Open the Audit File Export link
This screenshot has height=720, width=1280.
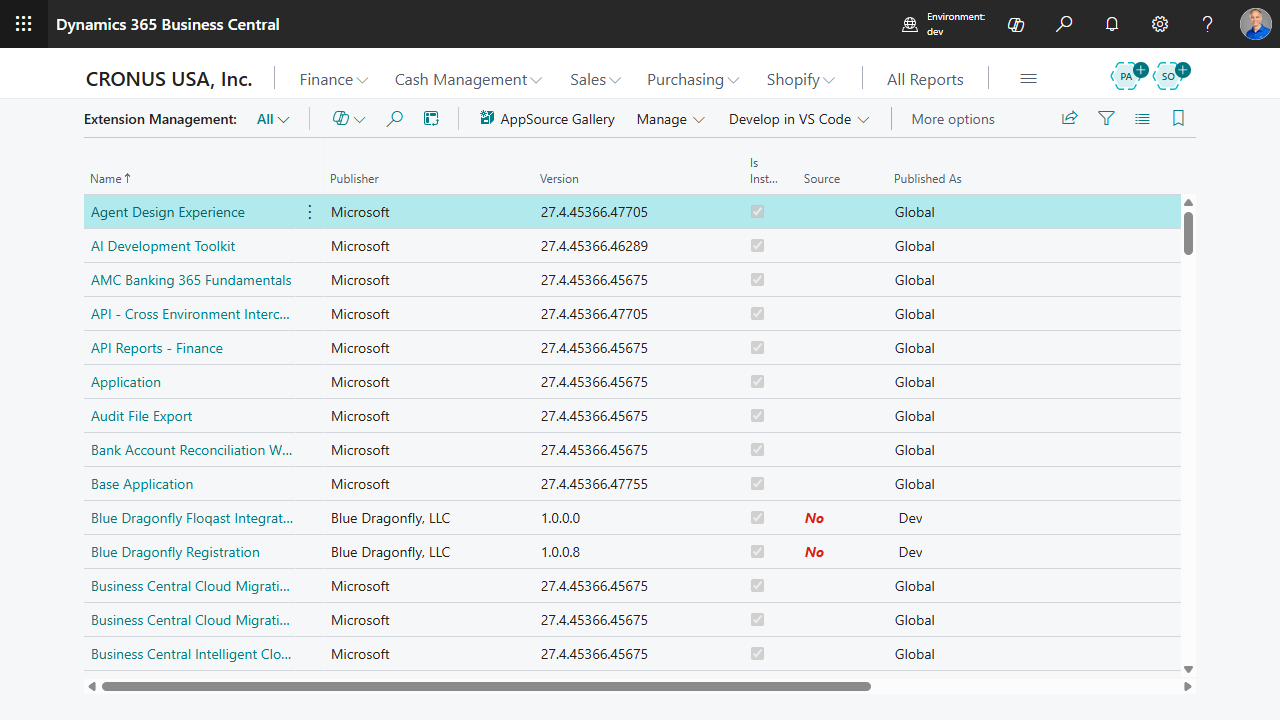tap(141, 416)
